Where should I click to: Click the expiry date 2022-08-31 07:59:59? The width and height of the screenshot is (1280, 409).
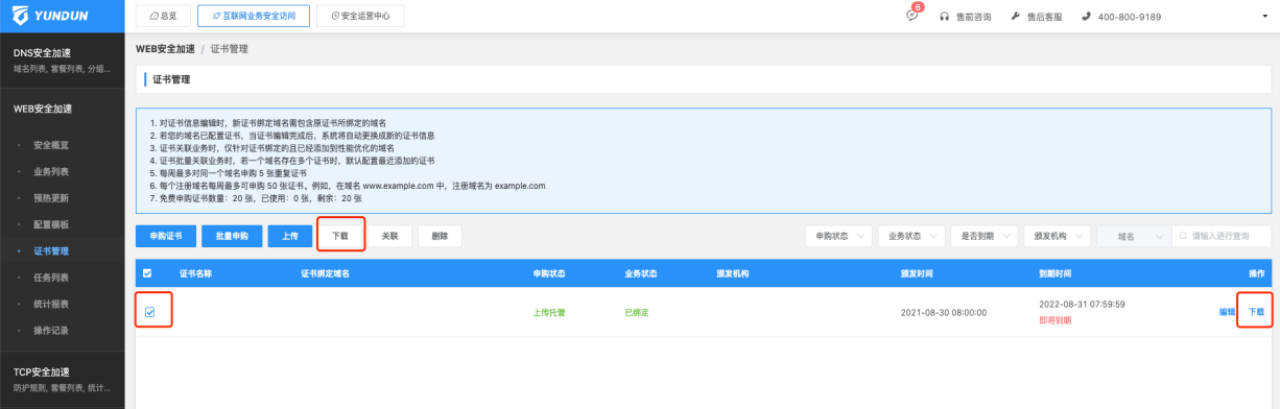1082,303
